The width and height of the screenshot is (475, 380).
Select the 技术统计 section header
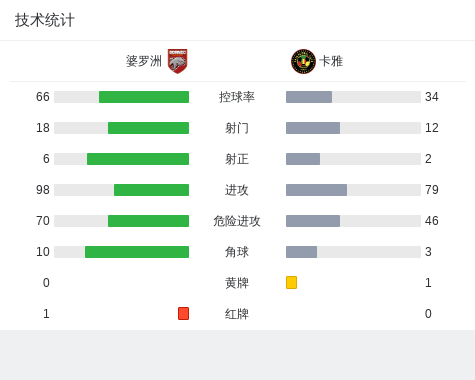pyautogui.click(x=45, y=20)
